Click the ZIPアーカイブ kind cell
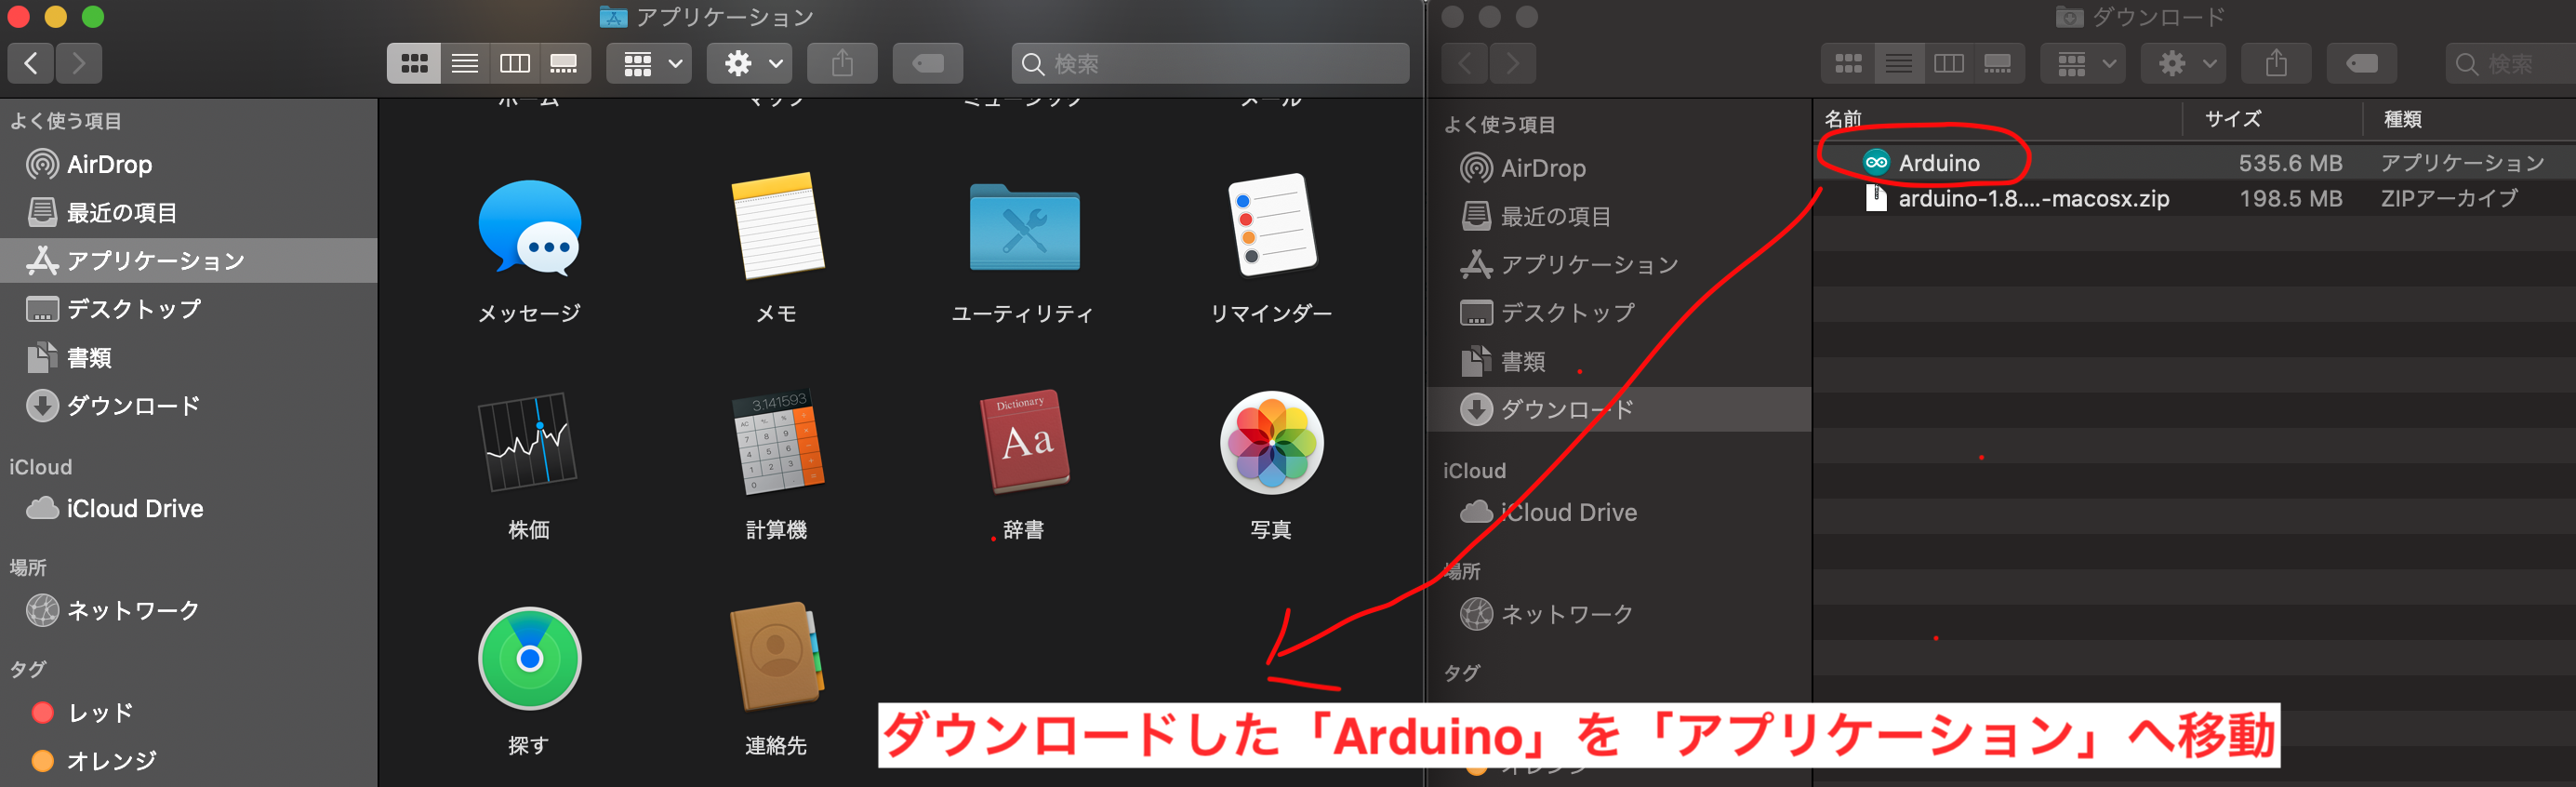 pos(2449,198)
